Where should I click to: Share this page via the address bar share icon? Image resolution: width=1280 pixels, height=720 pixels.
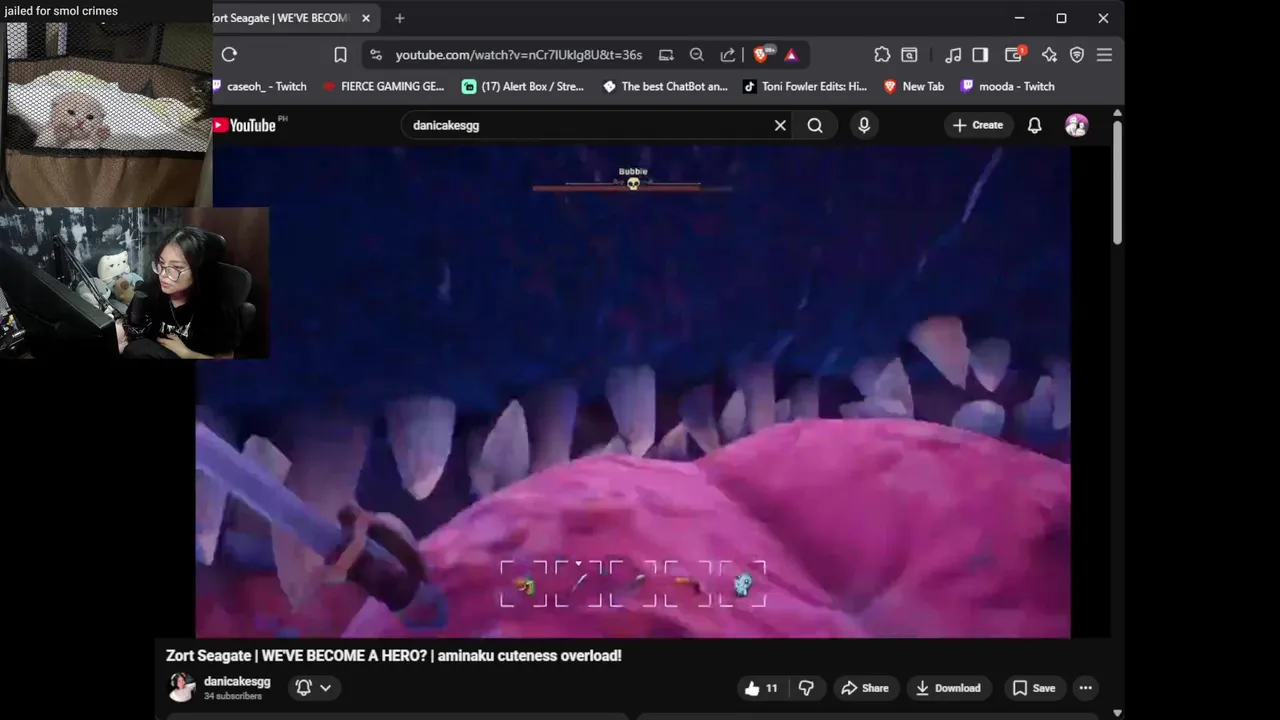(x=728, y=55)
